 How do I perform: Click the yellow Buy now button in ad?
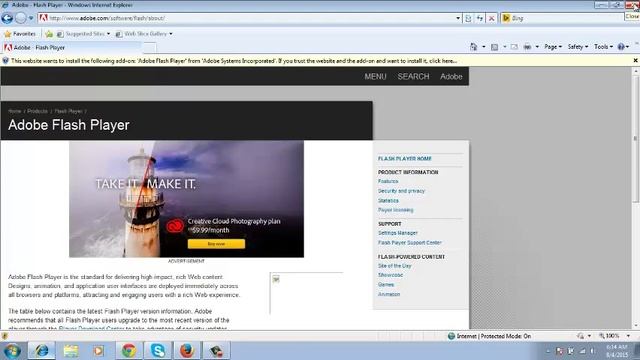[x=216, y=244]
